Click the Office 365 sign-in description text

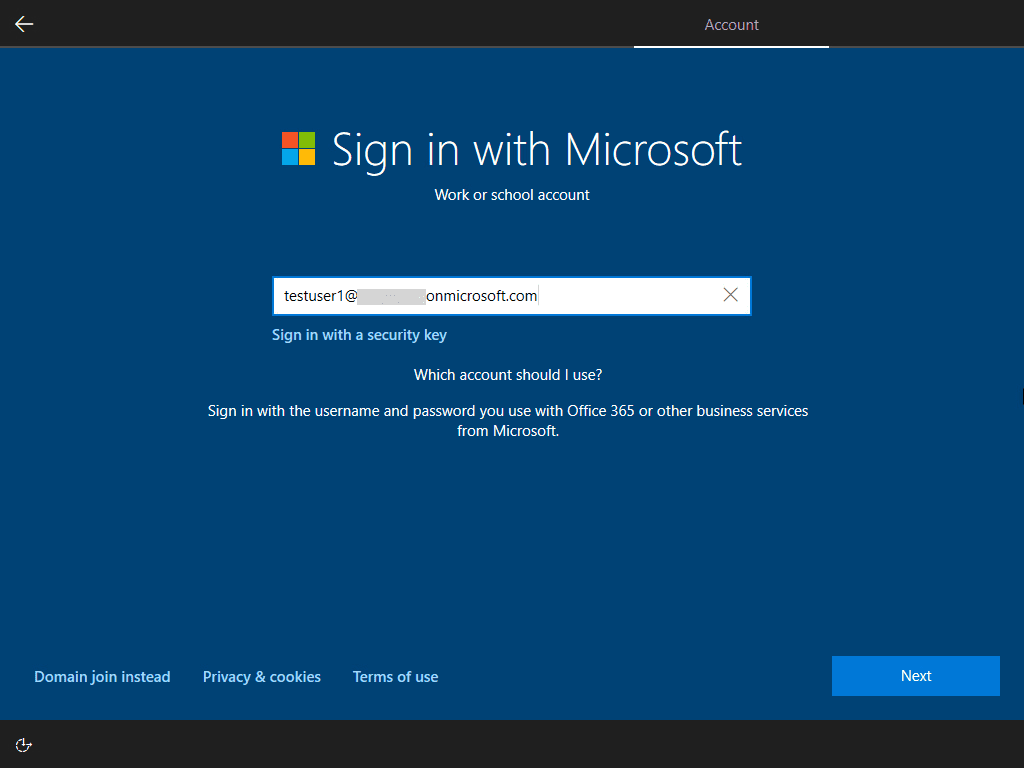tap(508, 421)
